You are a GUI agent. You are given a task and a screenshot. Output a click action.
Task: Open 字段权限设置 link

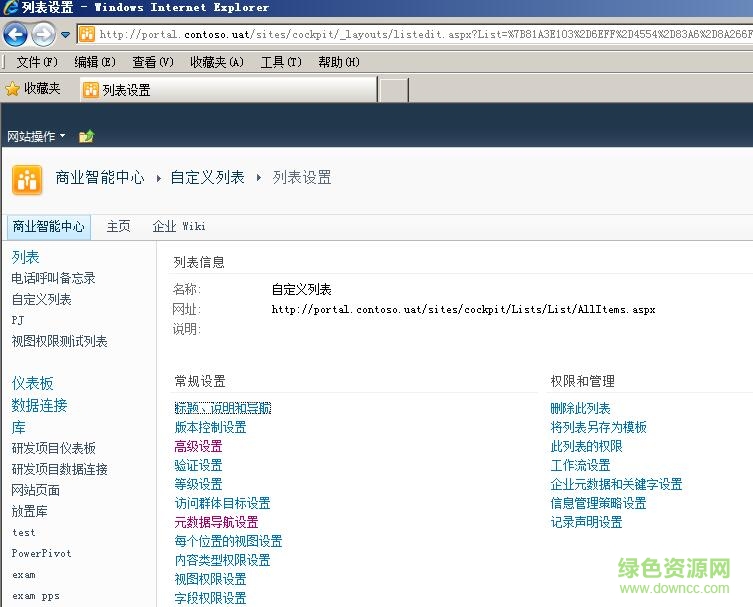click(210, 598)
